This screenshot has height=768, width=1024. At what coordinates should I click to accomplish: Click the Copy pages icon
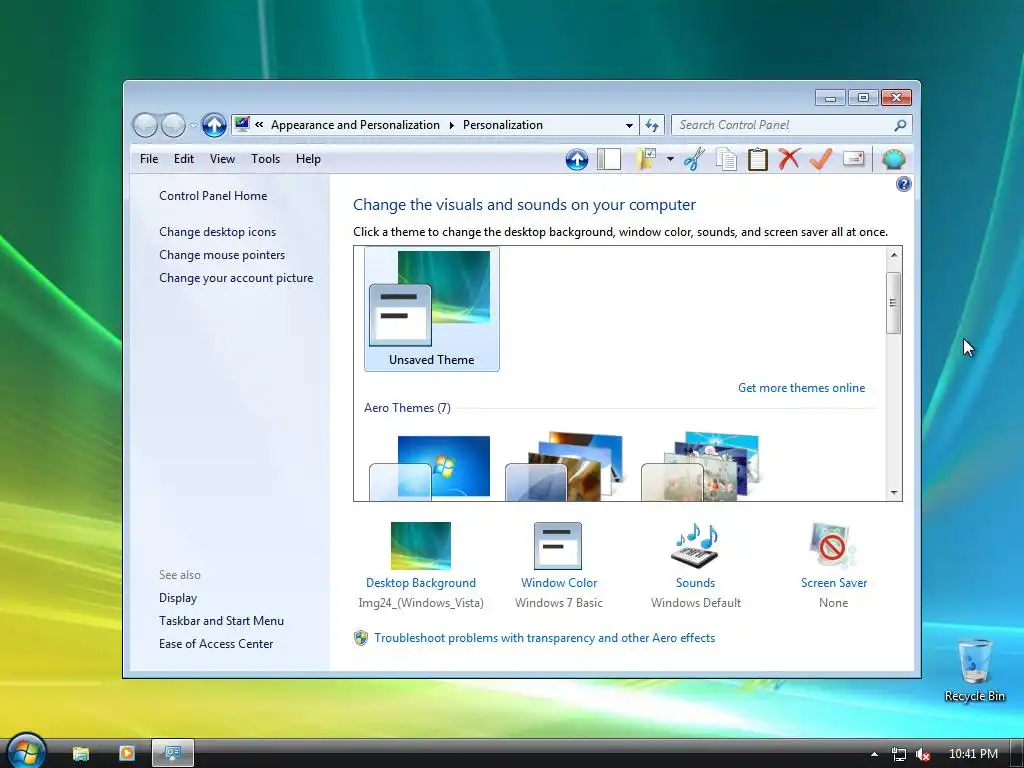click(x=726, y=159)
